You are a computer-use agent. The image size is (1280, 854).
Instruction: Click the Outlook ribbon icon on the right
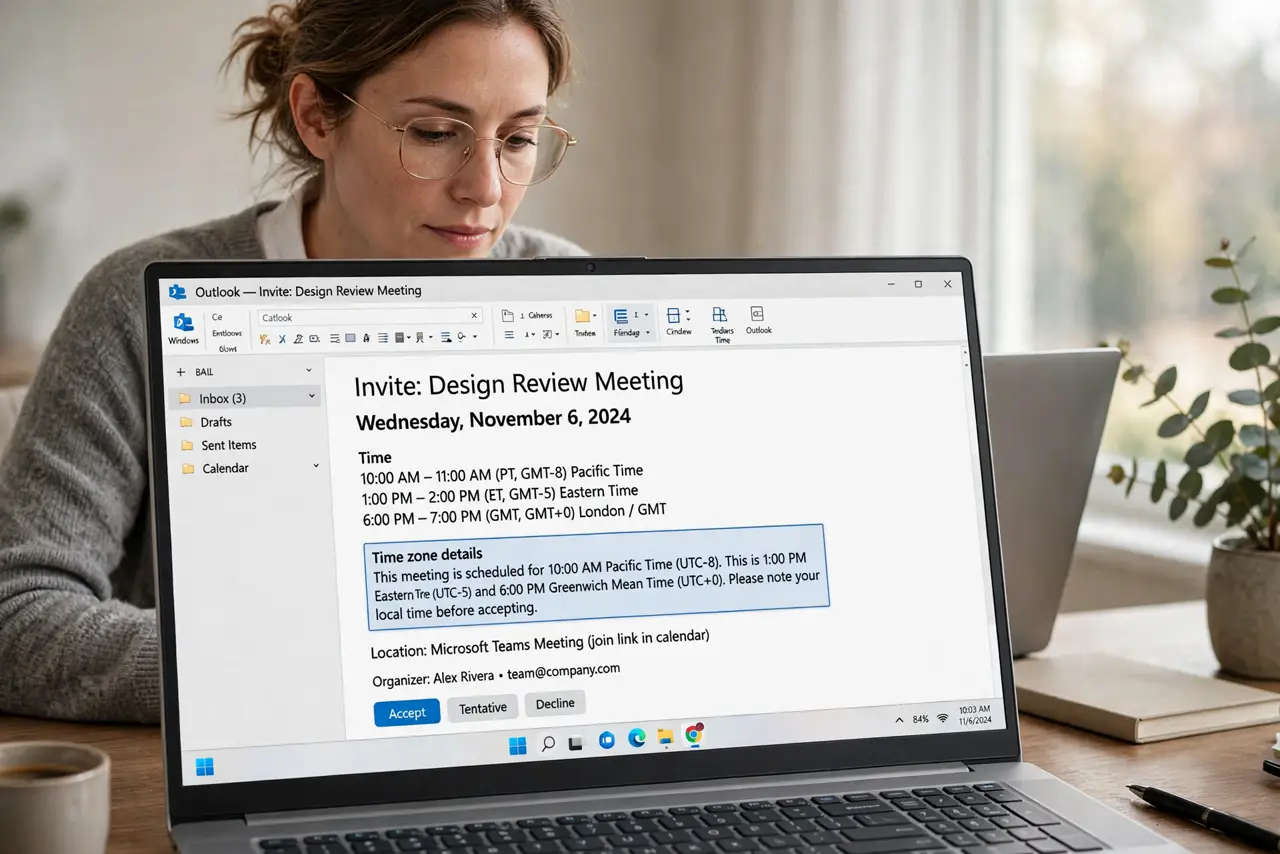(x=757, y=314)
